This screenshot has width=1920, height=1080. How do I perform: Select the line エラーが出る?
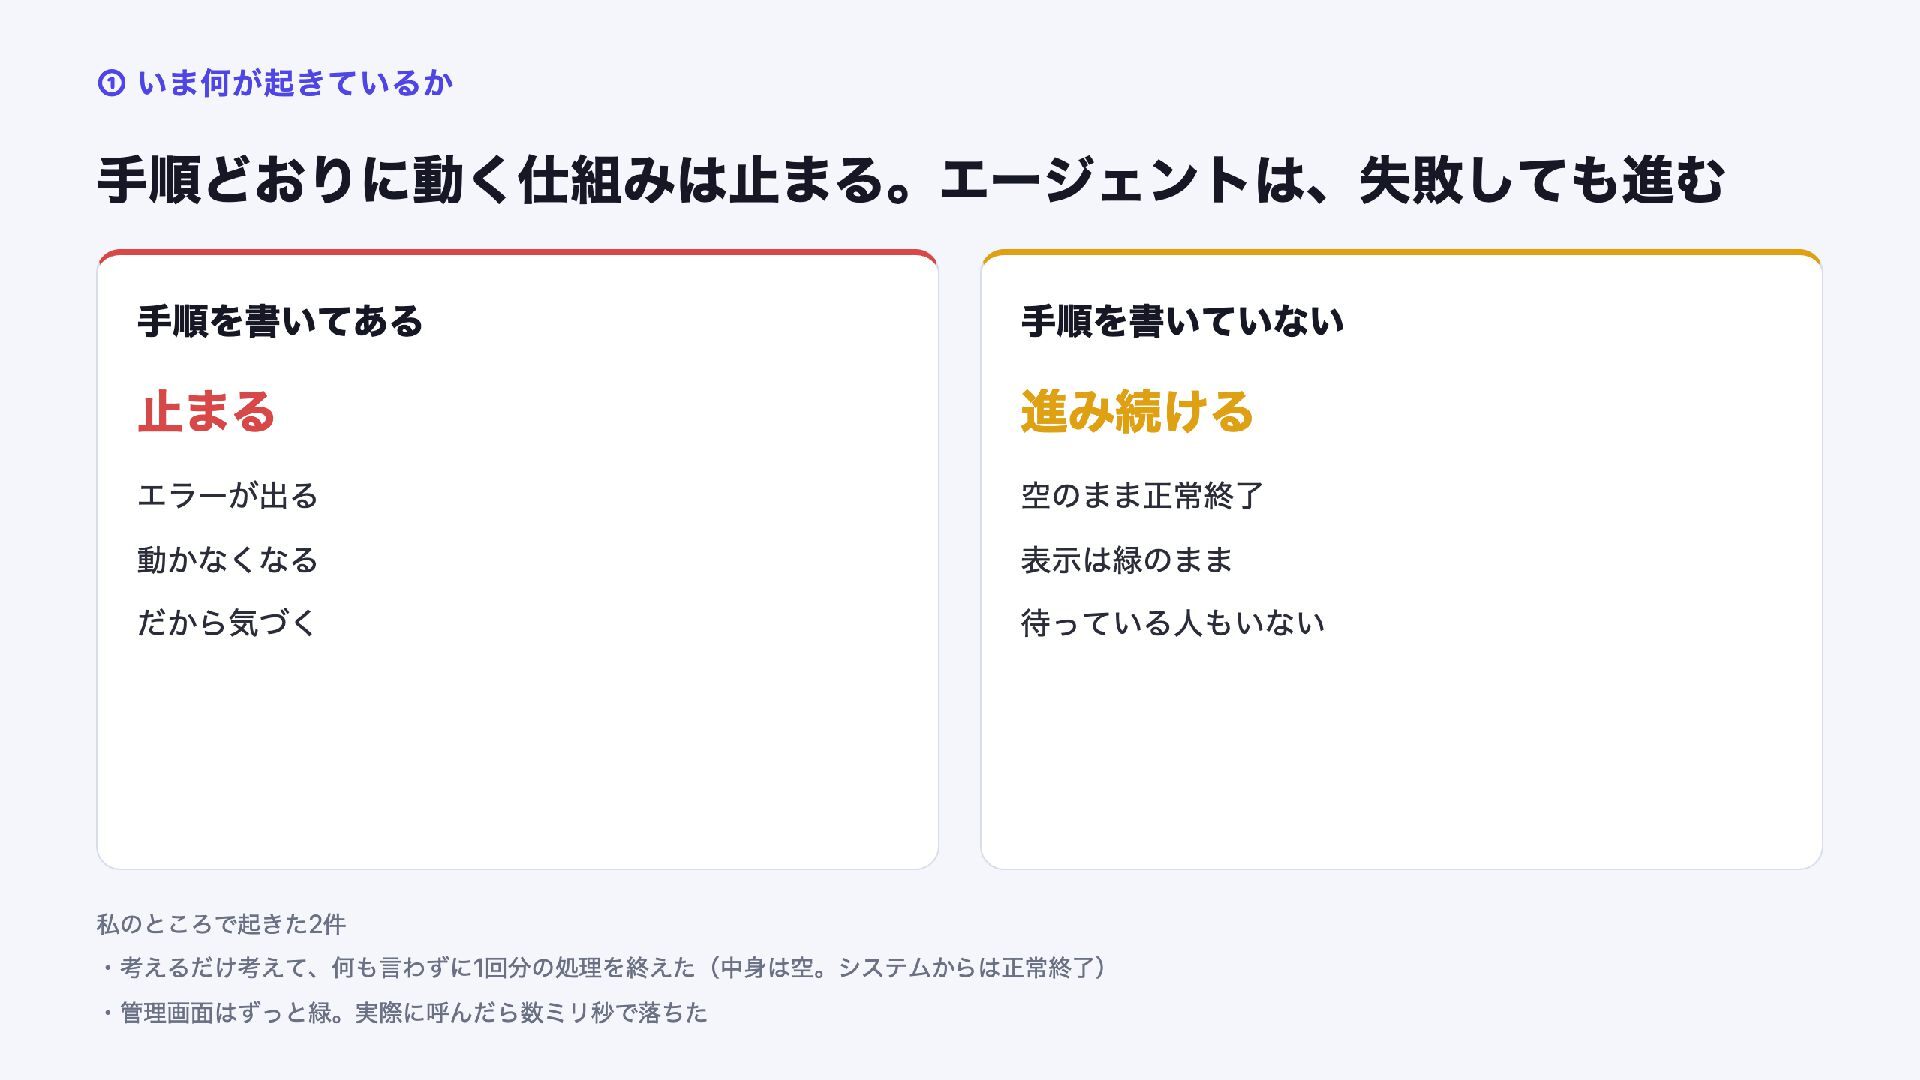click(227, 496)
